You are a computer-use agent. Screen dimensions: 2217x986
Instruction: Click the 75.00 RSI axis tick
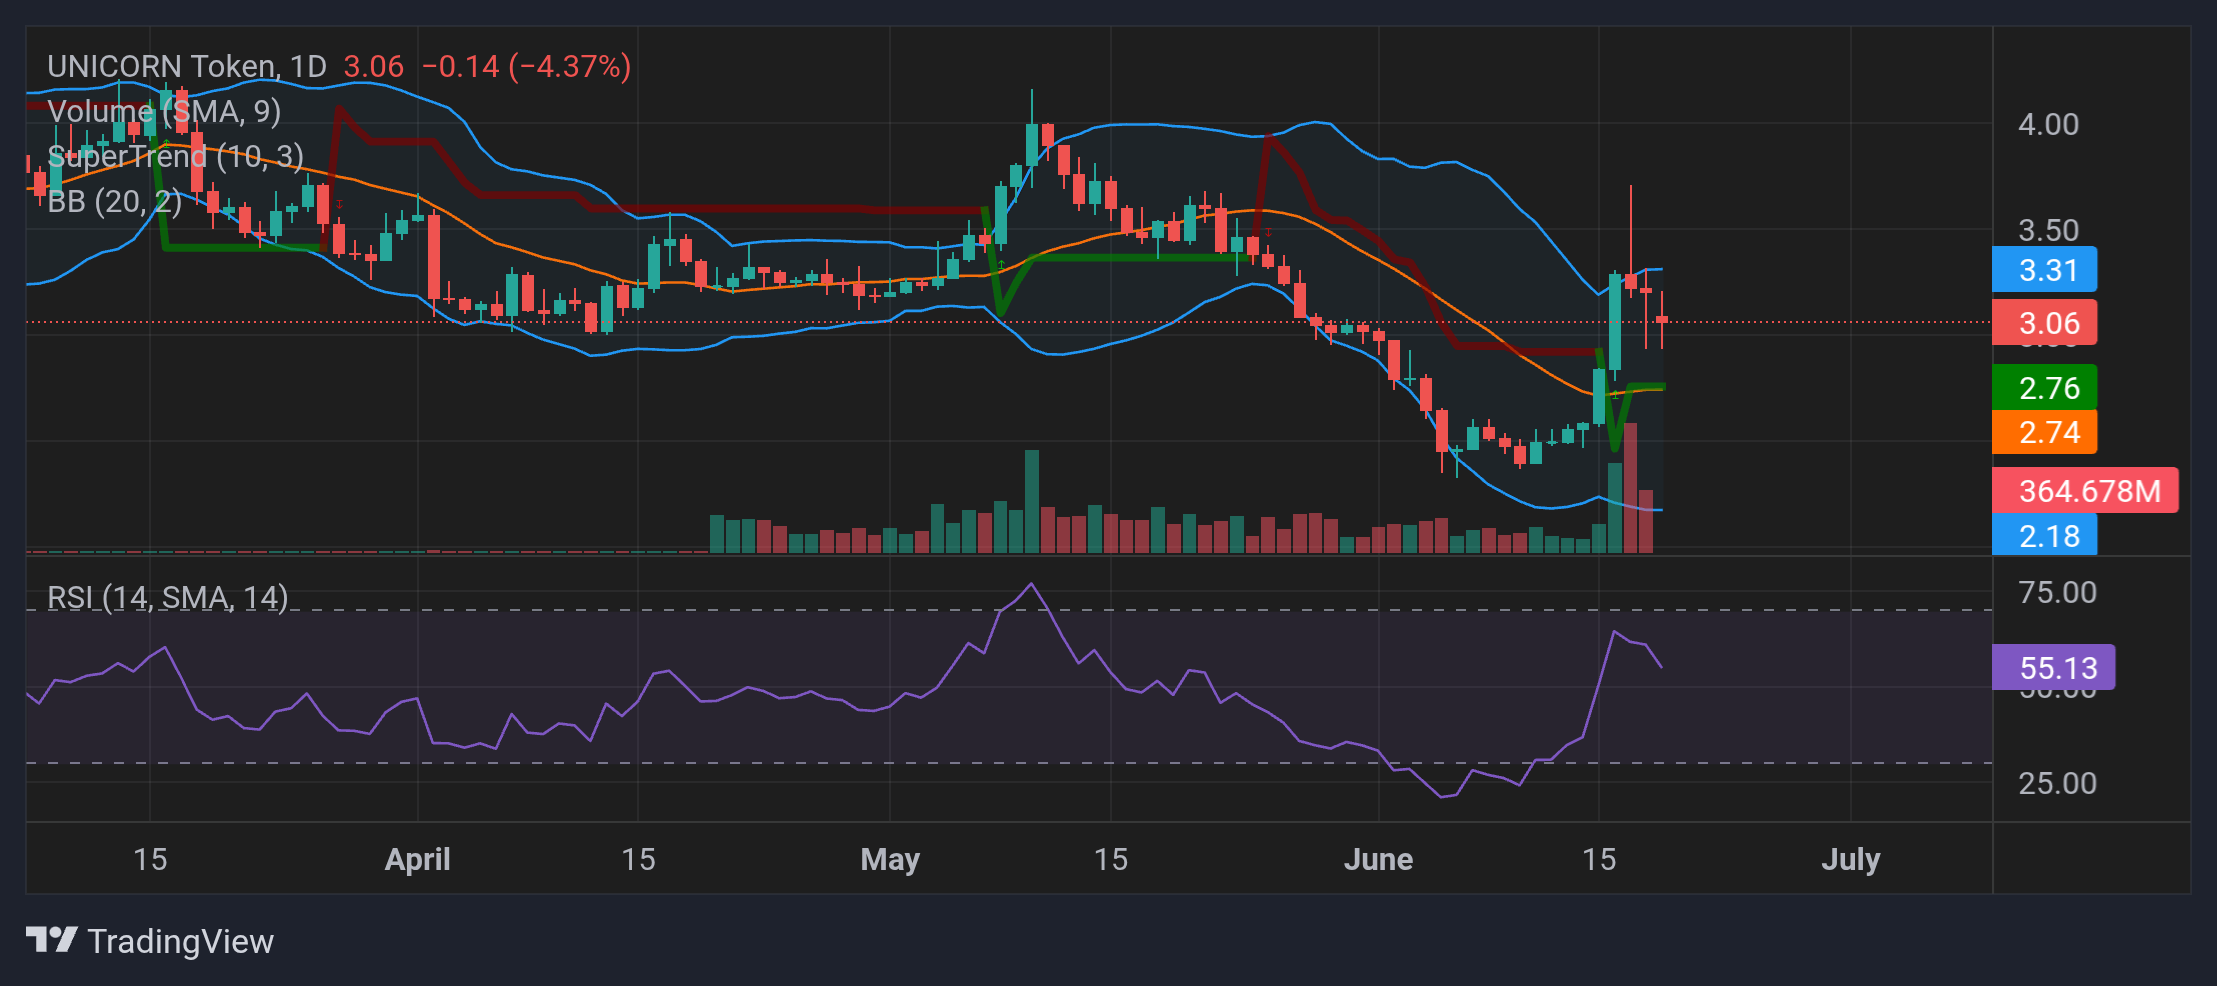pyautogui.click(x=2057, y=592)
